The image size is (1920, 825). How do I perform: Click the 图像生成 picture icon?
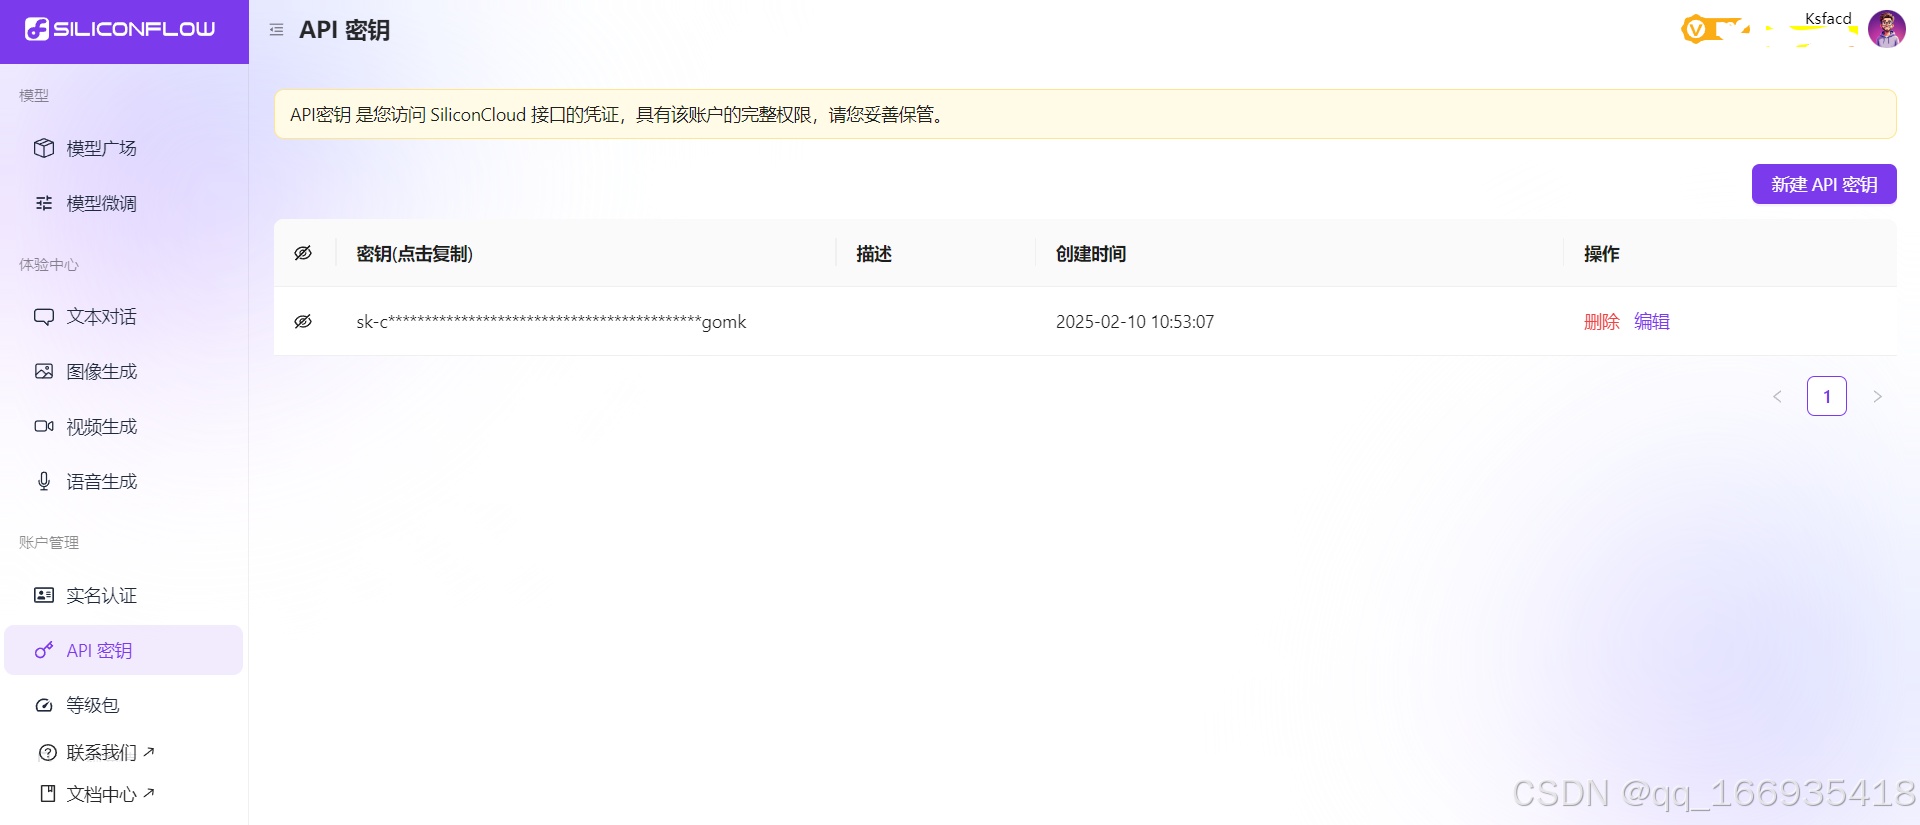tap(44, 371)
